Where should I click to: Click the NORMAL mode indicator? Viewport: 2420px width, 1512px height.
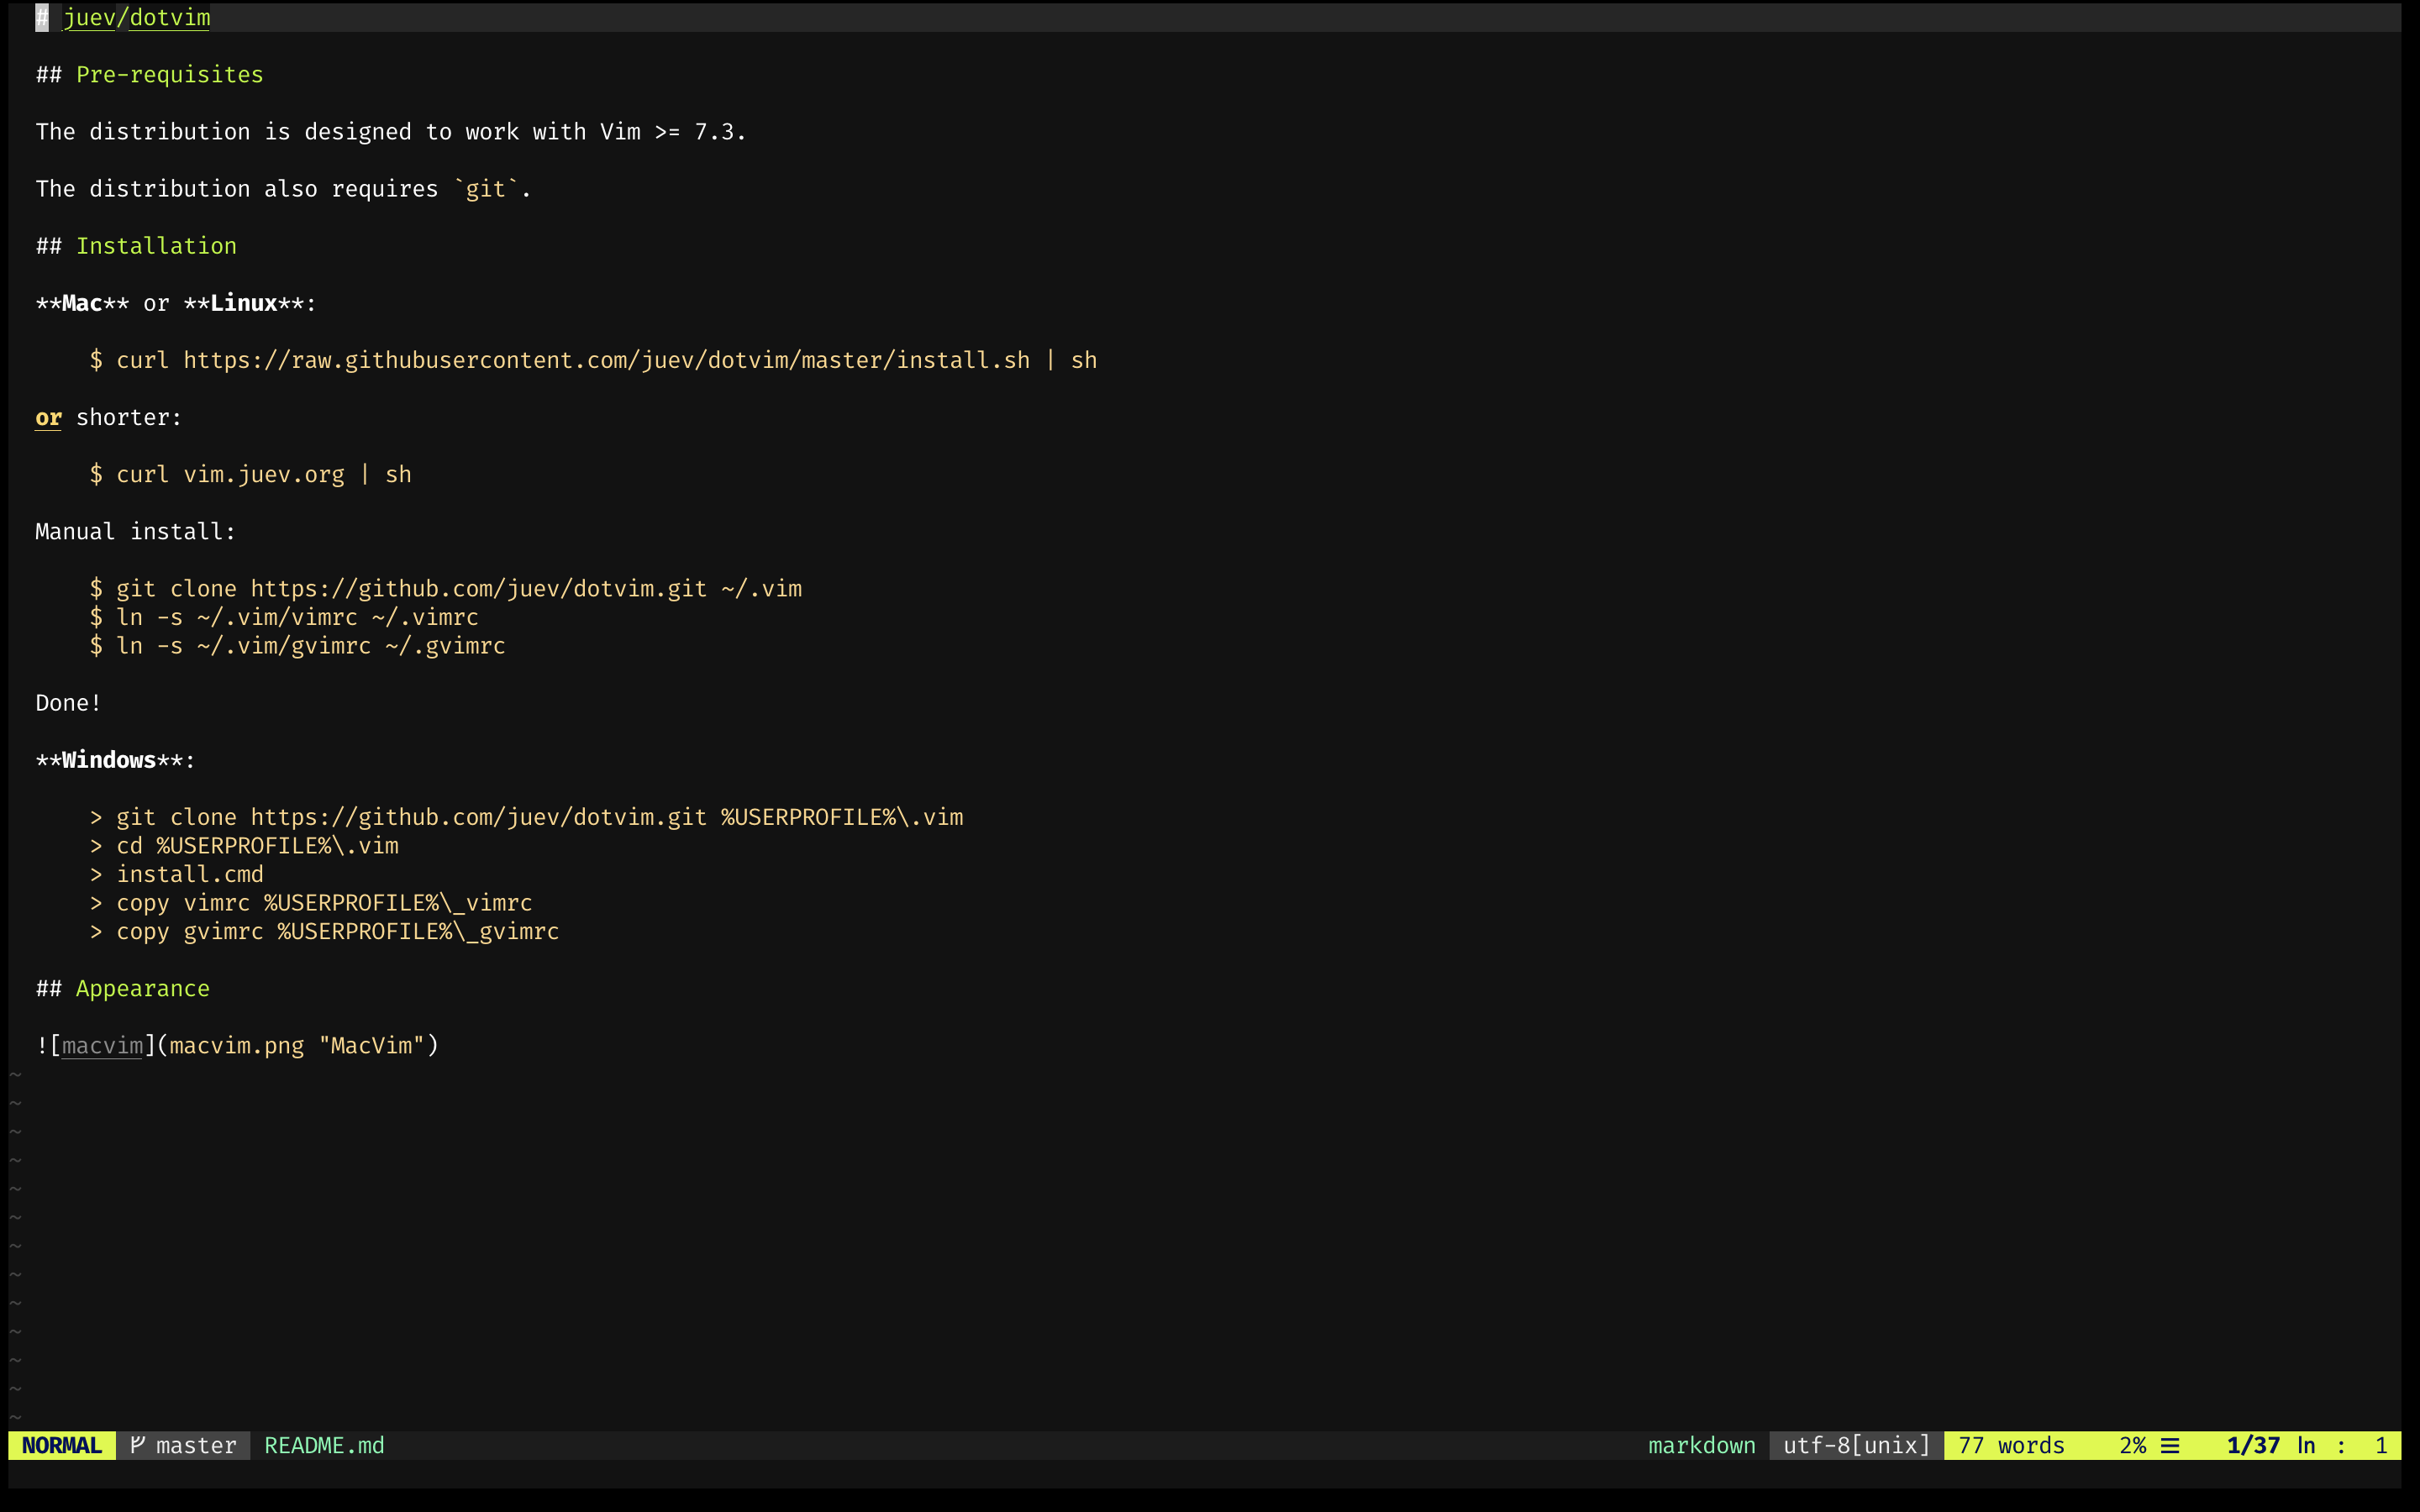(x=61, y=1445)
